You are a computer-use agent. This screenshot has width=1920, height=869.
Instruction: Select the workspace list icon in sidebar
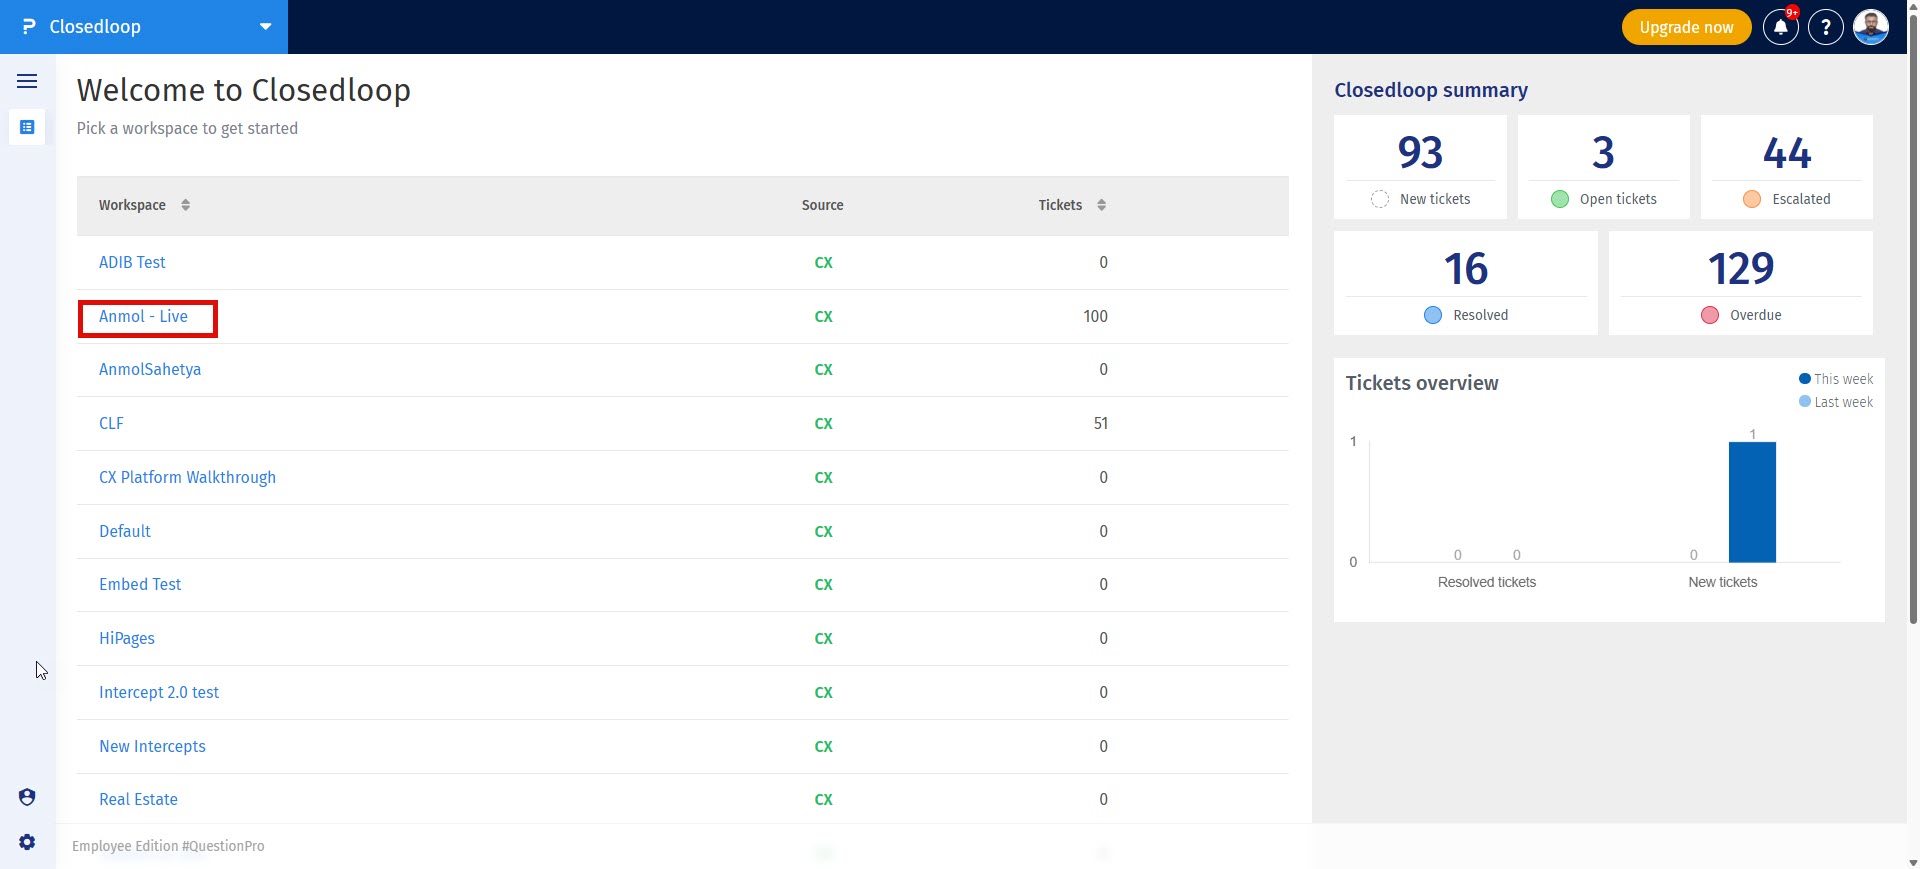(x=27, y=127)
